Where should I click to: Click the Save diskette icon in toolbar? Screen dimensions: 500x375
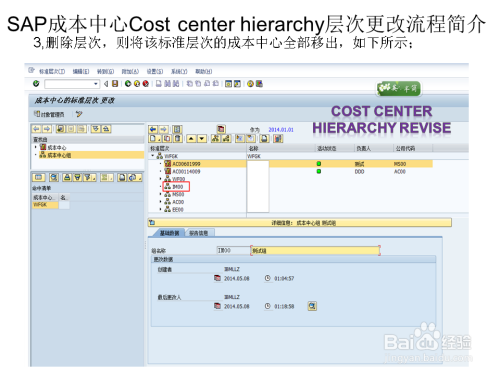coord(115,84)
